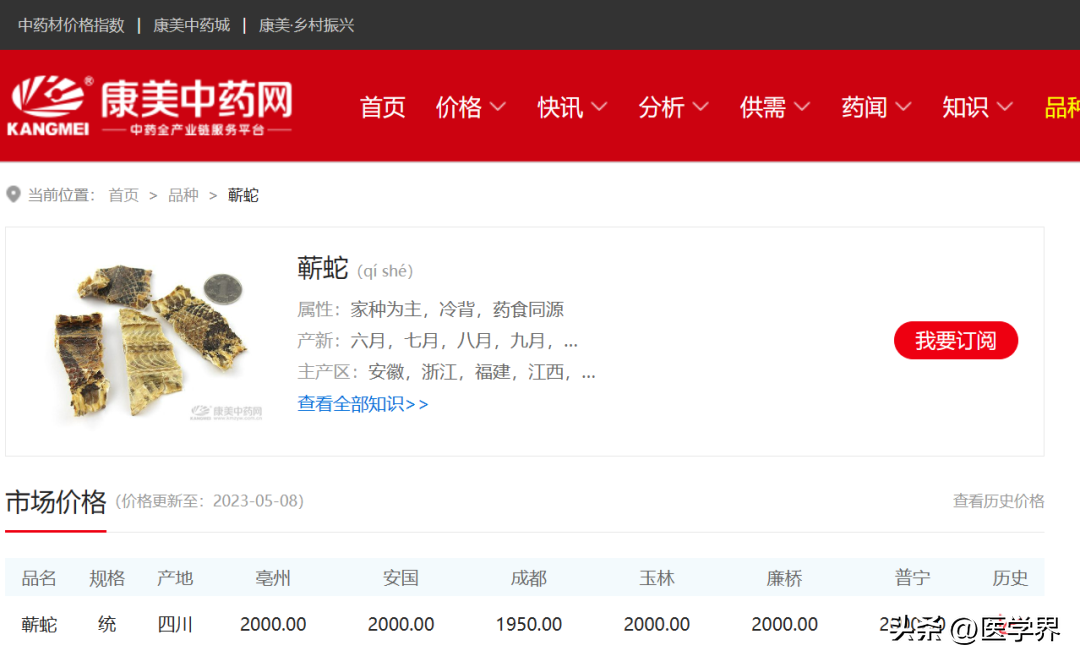Click the 属性 attributes line
The width and height of the screenshot is (1080, 662).
430,309
